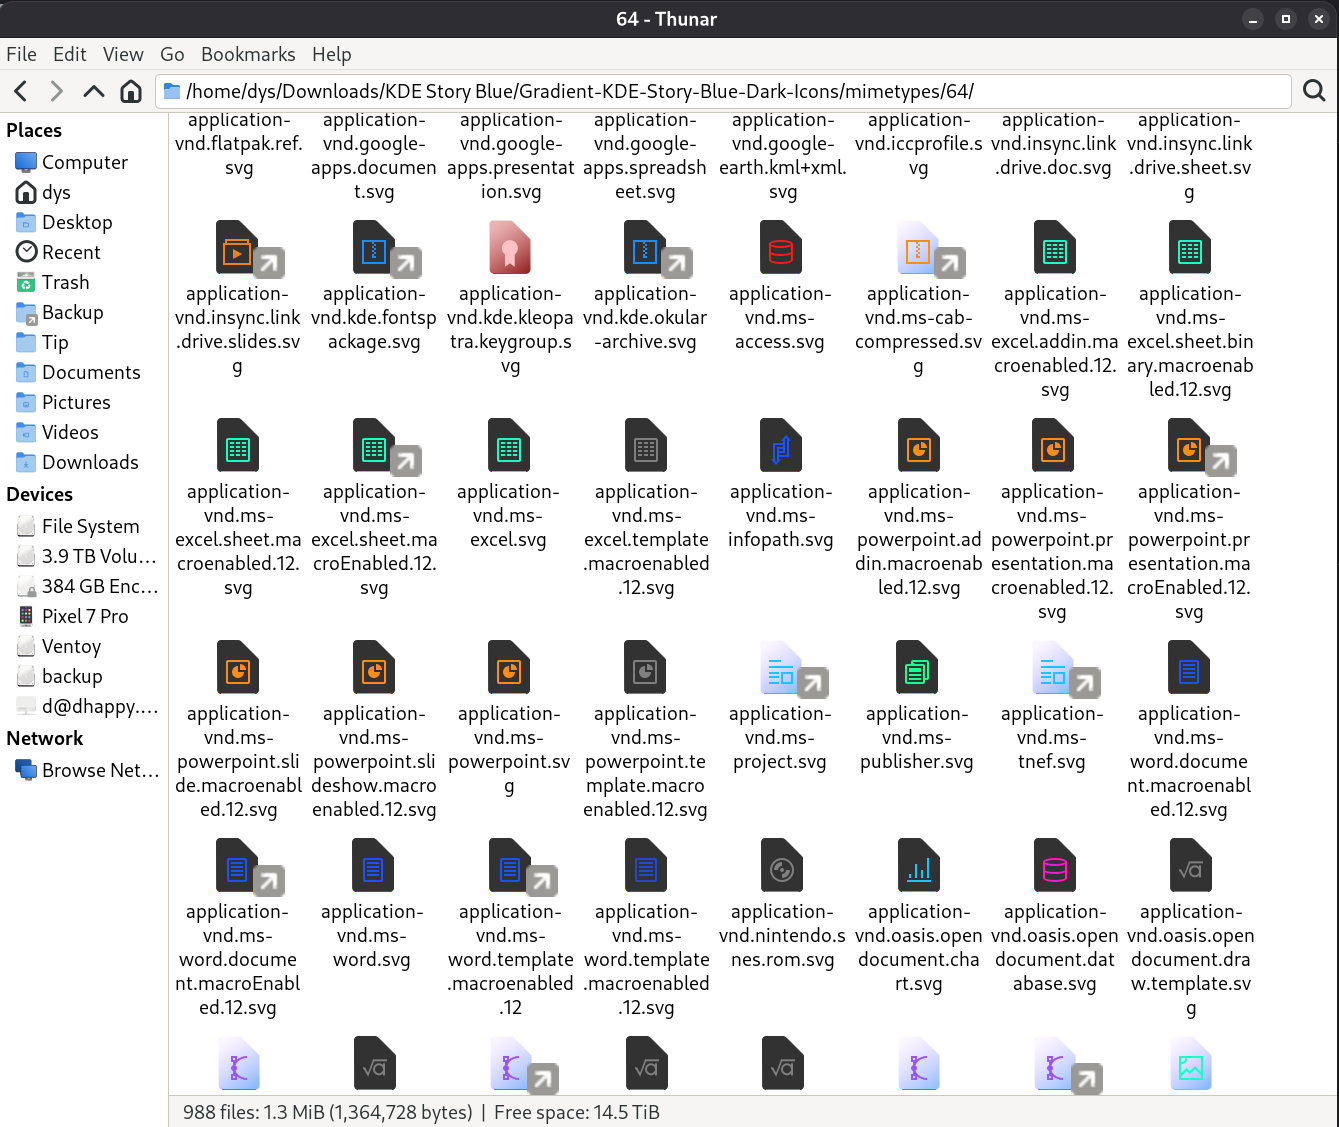
Task: Select the application-vnd.ms-access.svg database icon
Action: [x=782, y=247]
